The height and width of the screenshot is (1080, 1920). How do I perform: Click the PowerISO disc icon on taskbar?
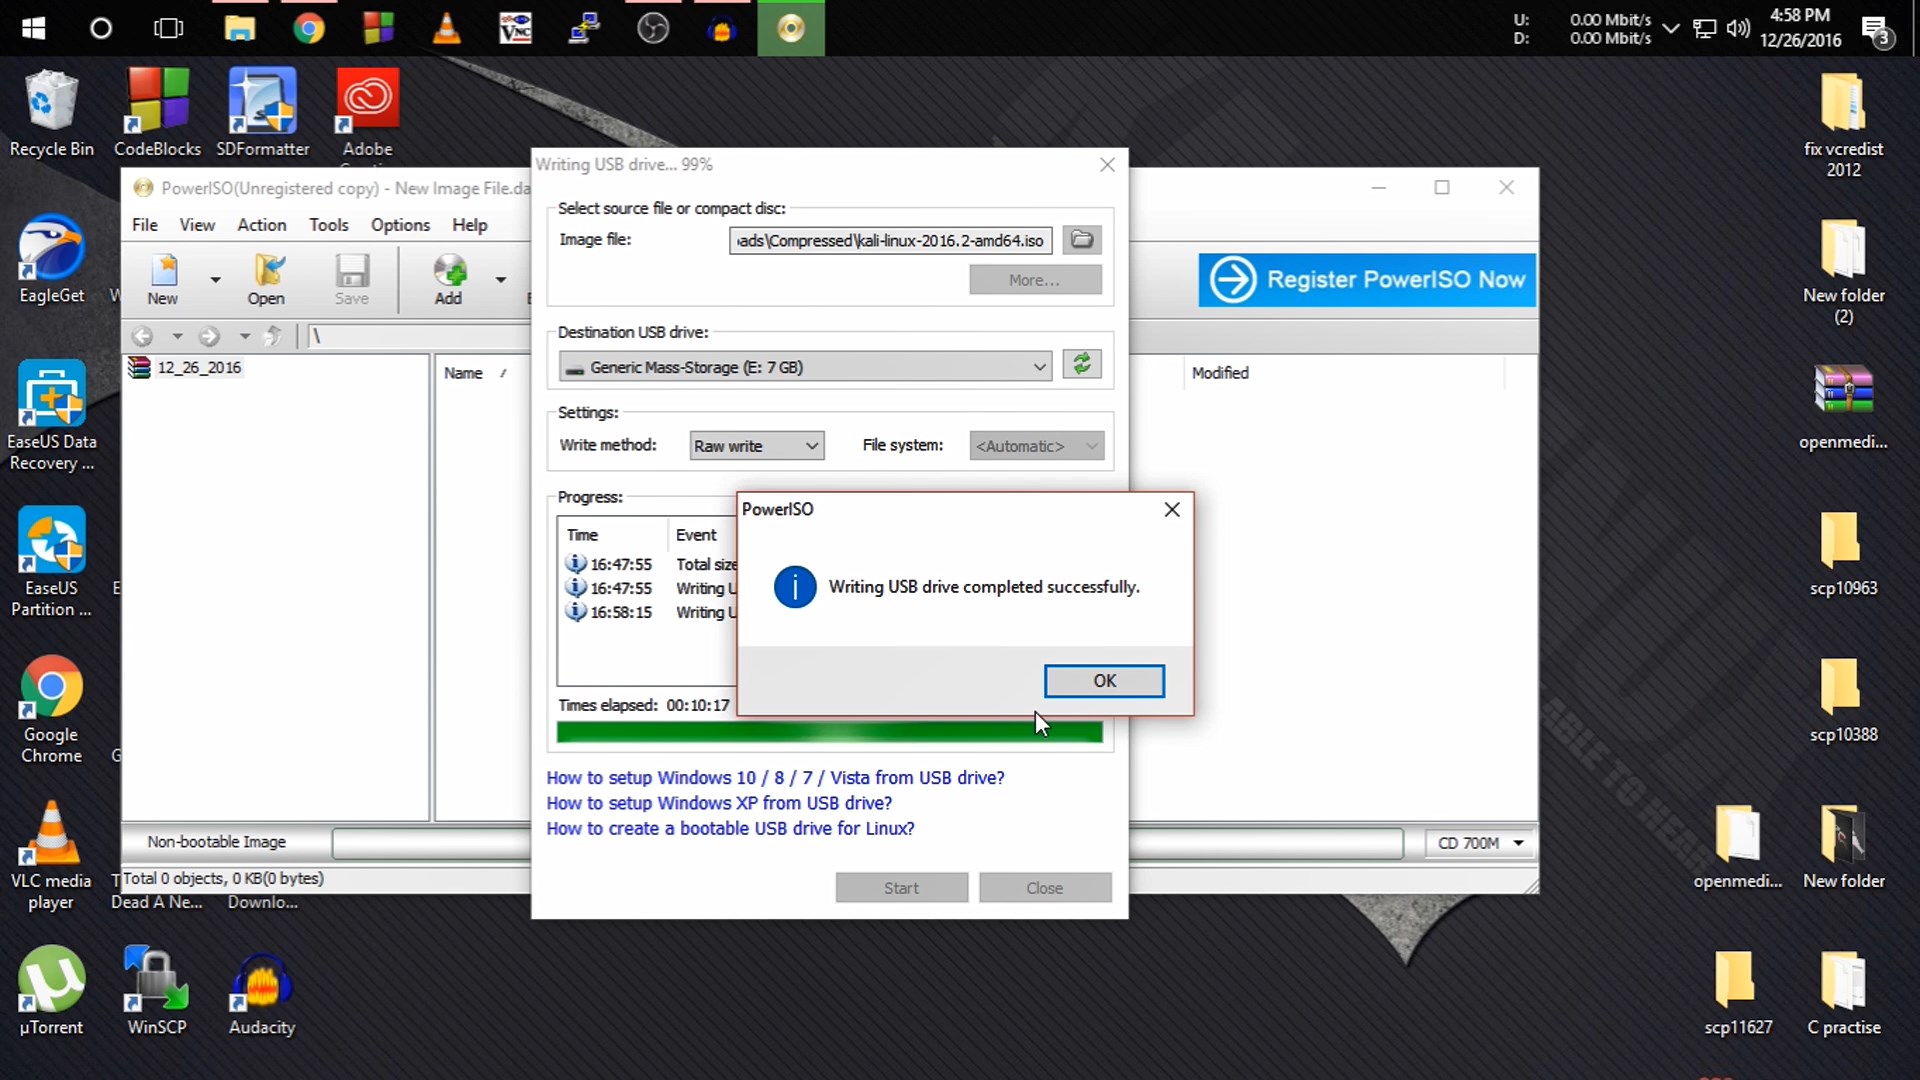(x=791, y=28)
